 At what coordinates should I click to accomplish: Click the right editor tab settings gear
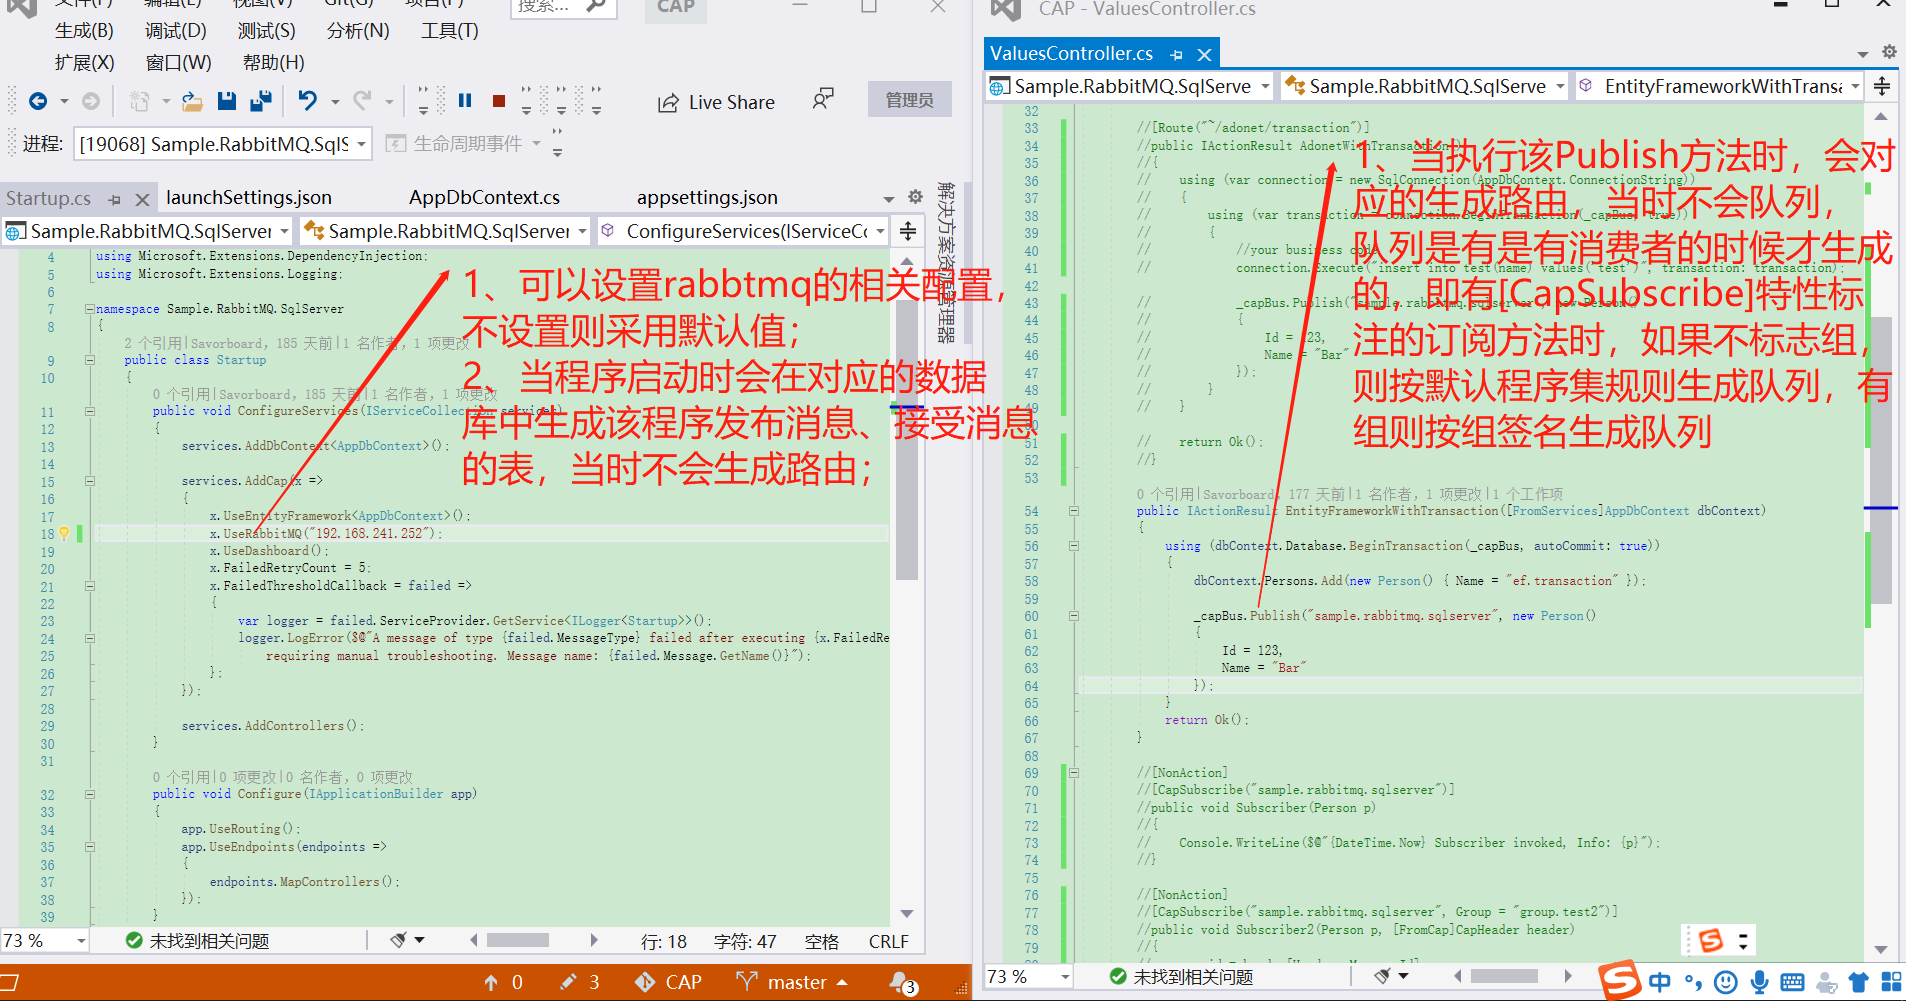point(1889,52)
